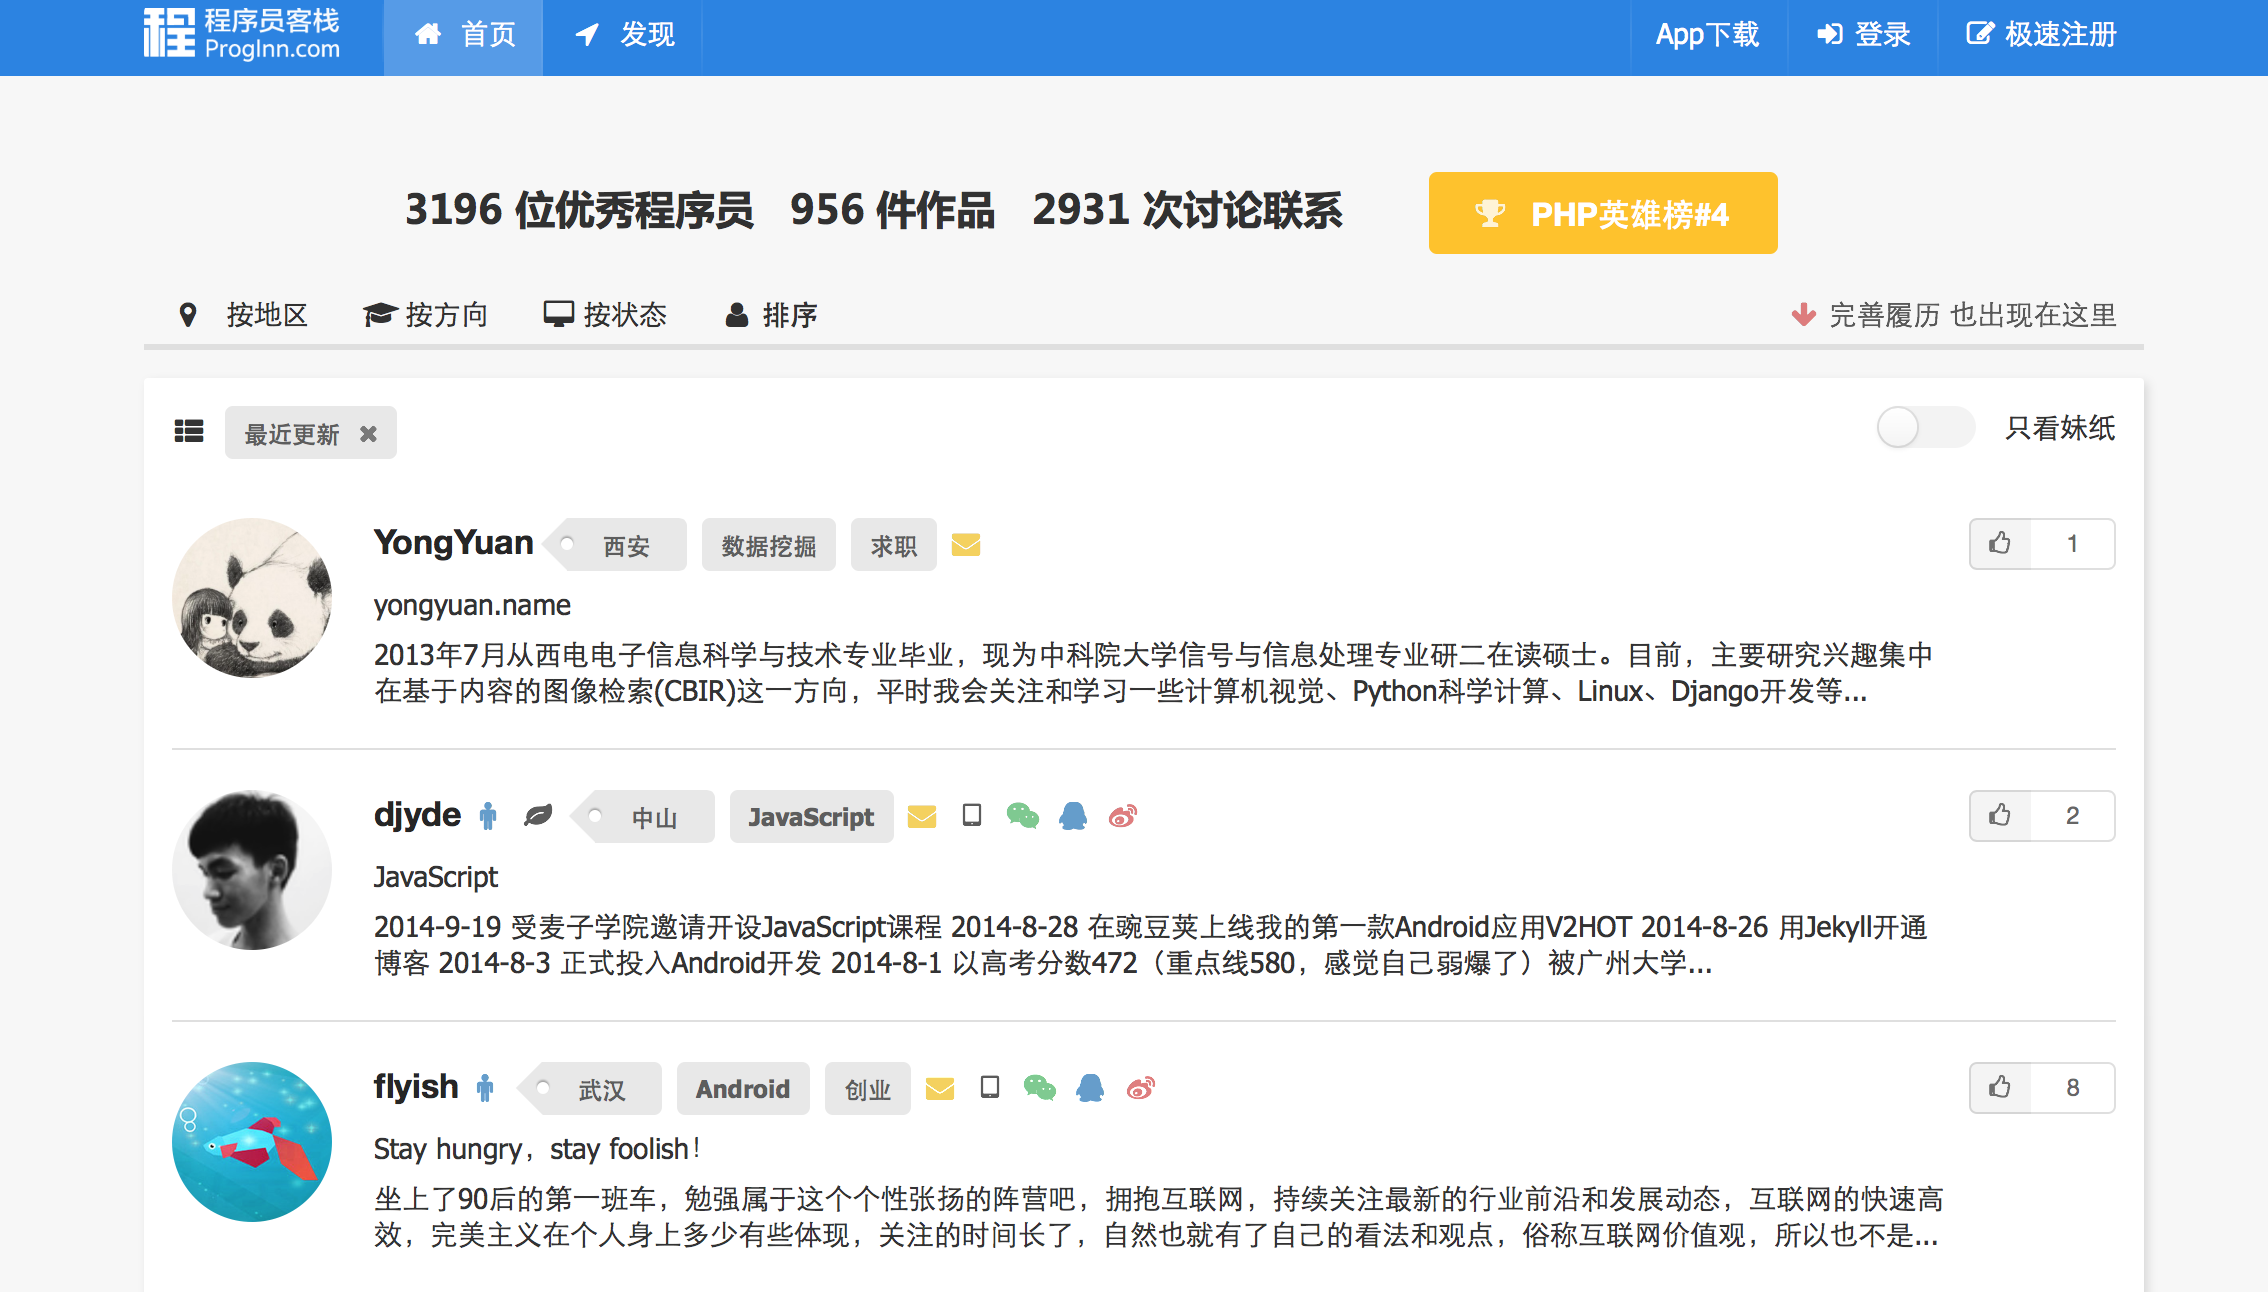Like flyish with thumbs-up icon
Screen dimensions: 2268x1292
click(2000, 1087)
